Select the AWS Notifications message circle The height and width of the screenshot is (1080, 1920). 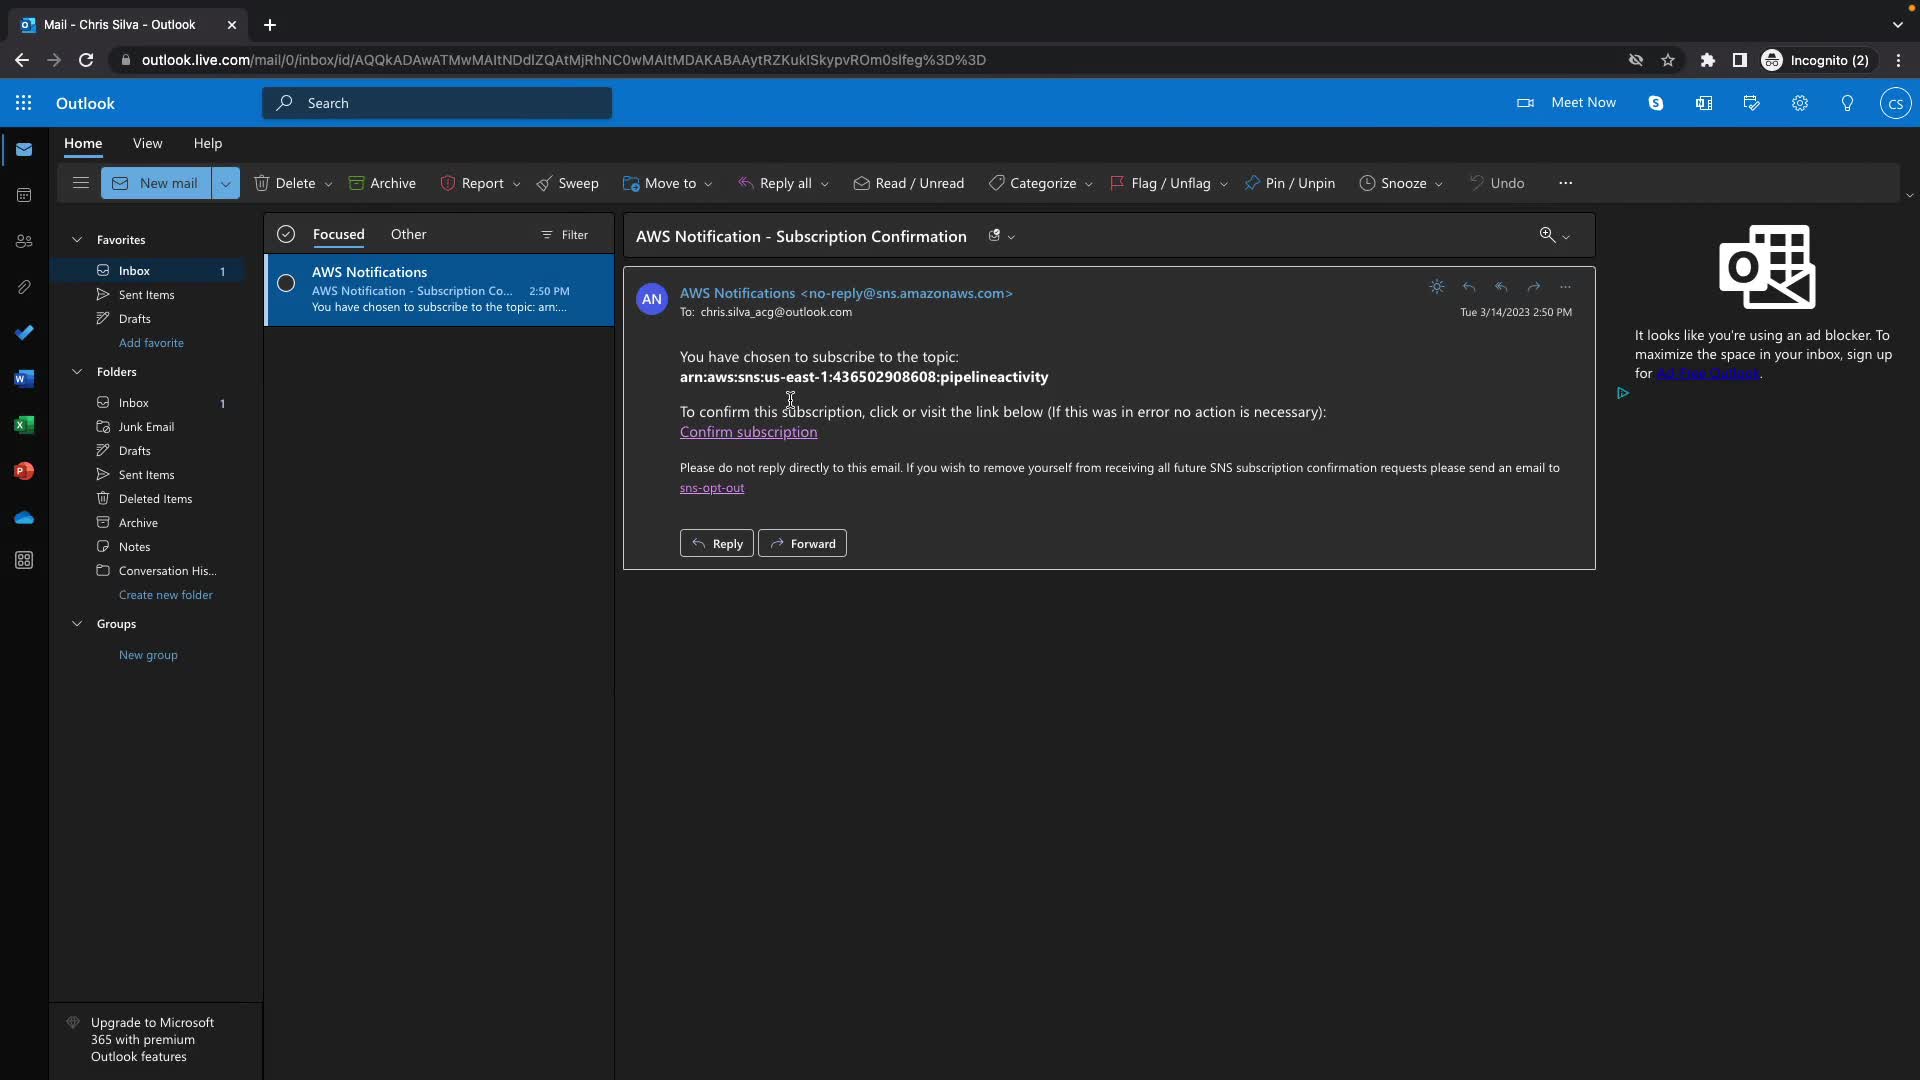coord(286,283)
